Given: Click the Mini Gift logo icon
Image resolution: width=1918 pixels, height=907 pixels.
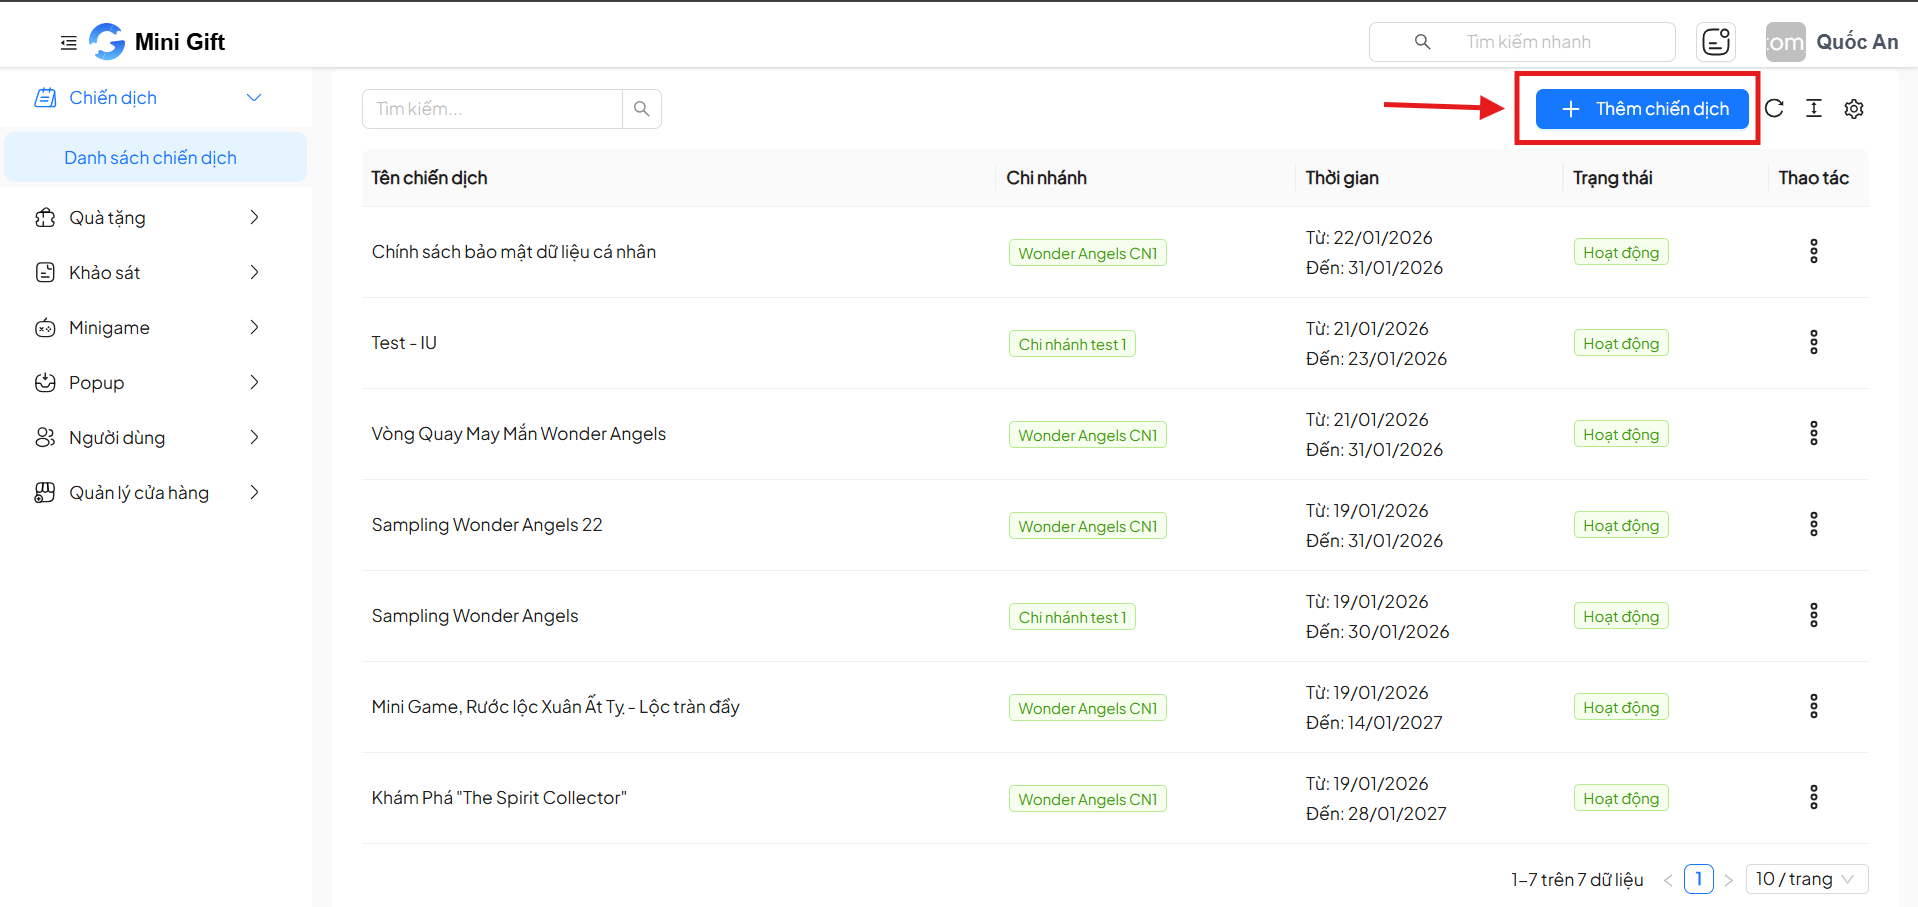Looking at the screenshot, I should (107, 42).
